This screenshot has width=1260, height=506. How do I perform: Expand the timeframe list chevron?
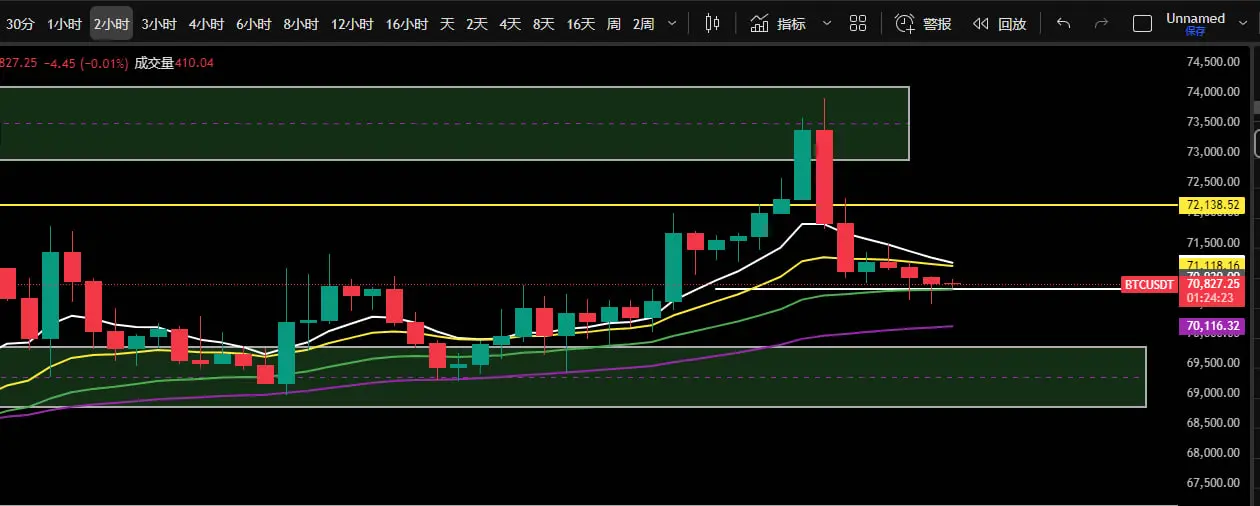point(671,23)
